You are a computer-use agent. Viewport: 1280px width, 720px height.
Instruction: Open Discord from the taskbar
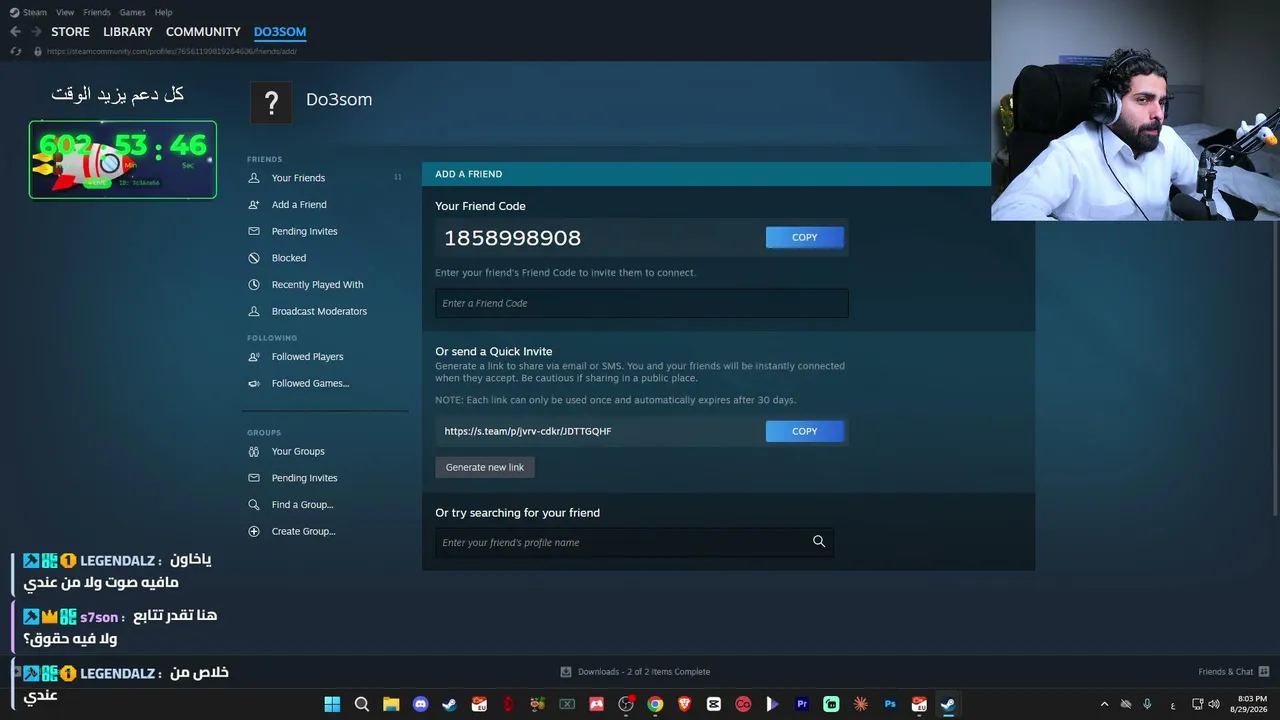coord(421,704)
